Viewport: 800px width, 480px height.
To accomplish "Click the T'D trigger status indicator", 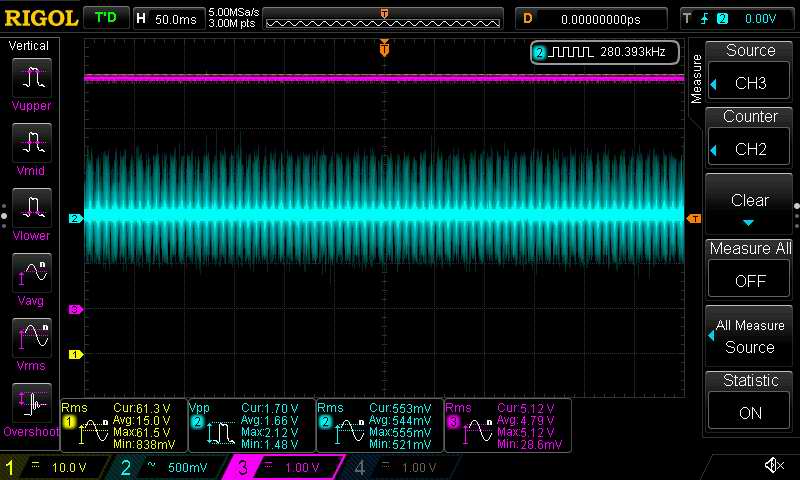I will [x=106, y=18].
